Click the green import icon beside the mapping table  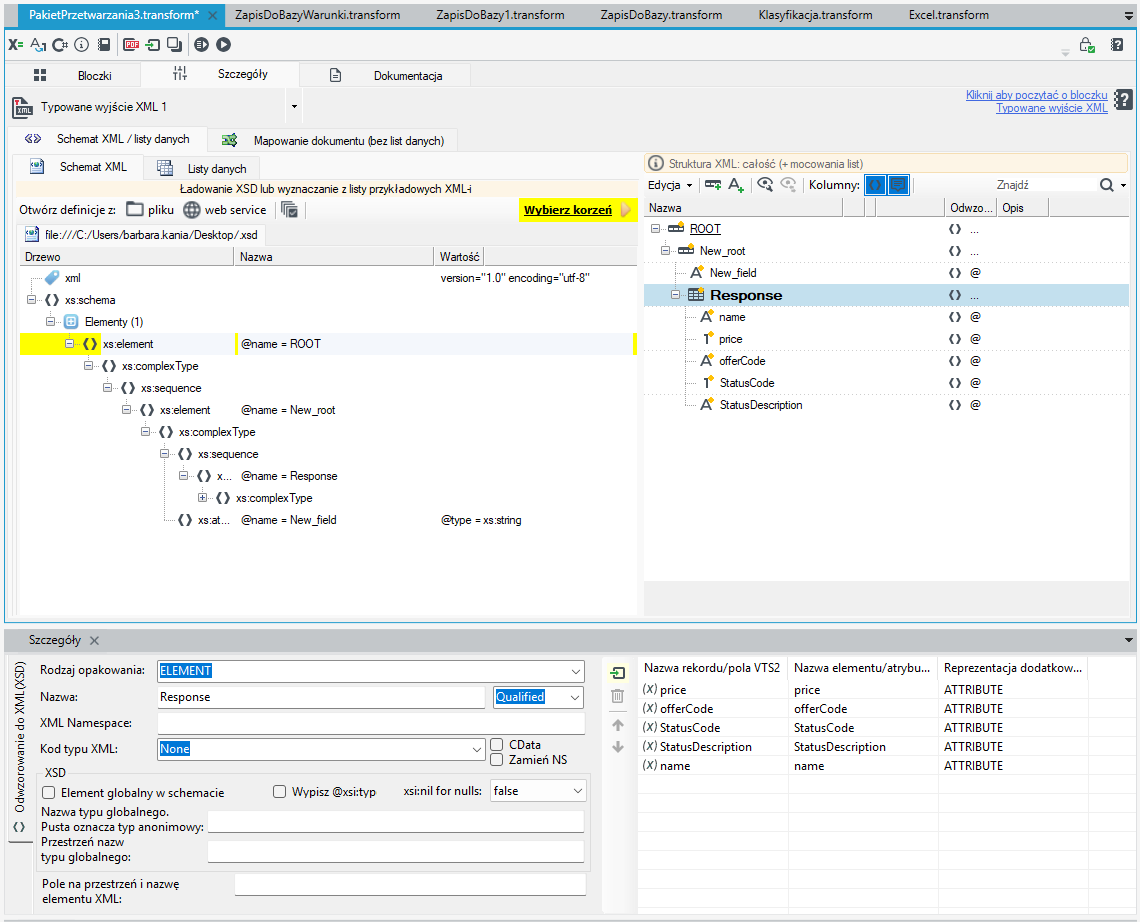click(618, 673)
